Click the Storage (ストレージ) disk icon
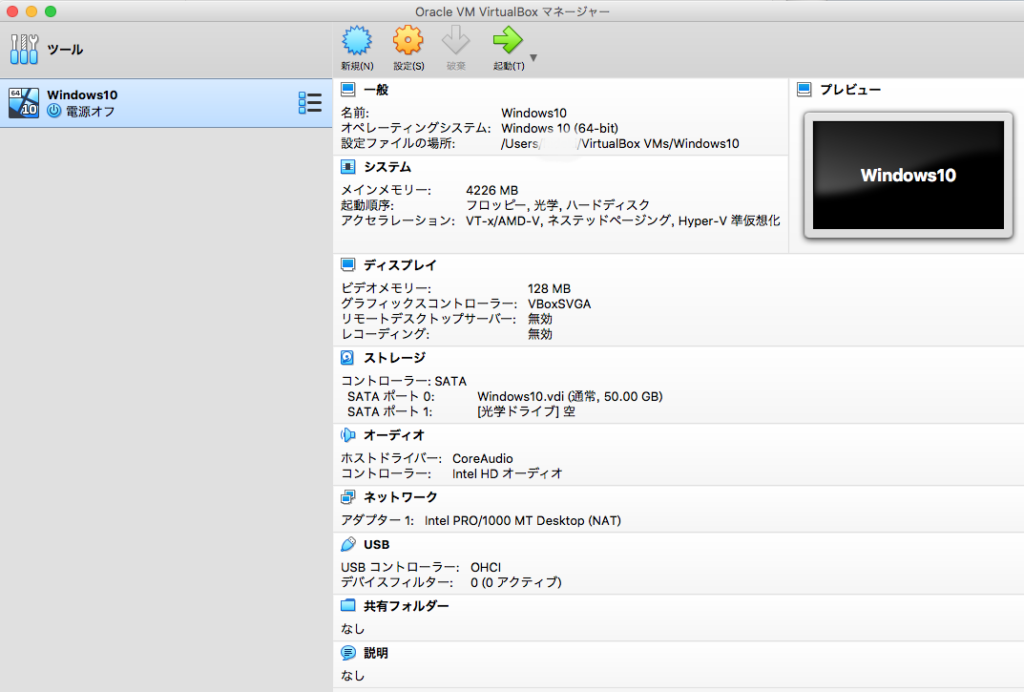The height and width of the screenshot is (692, 1024). (348, 358)
